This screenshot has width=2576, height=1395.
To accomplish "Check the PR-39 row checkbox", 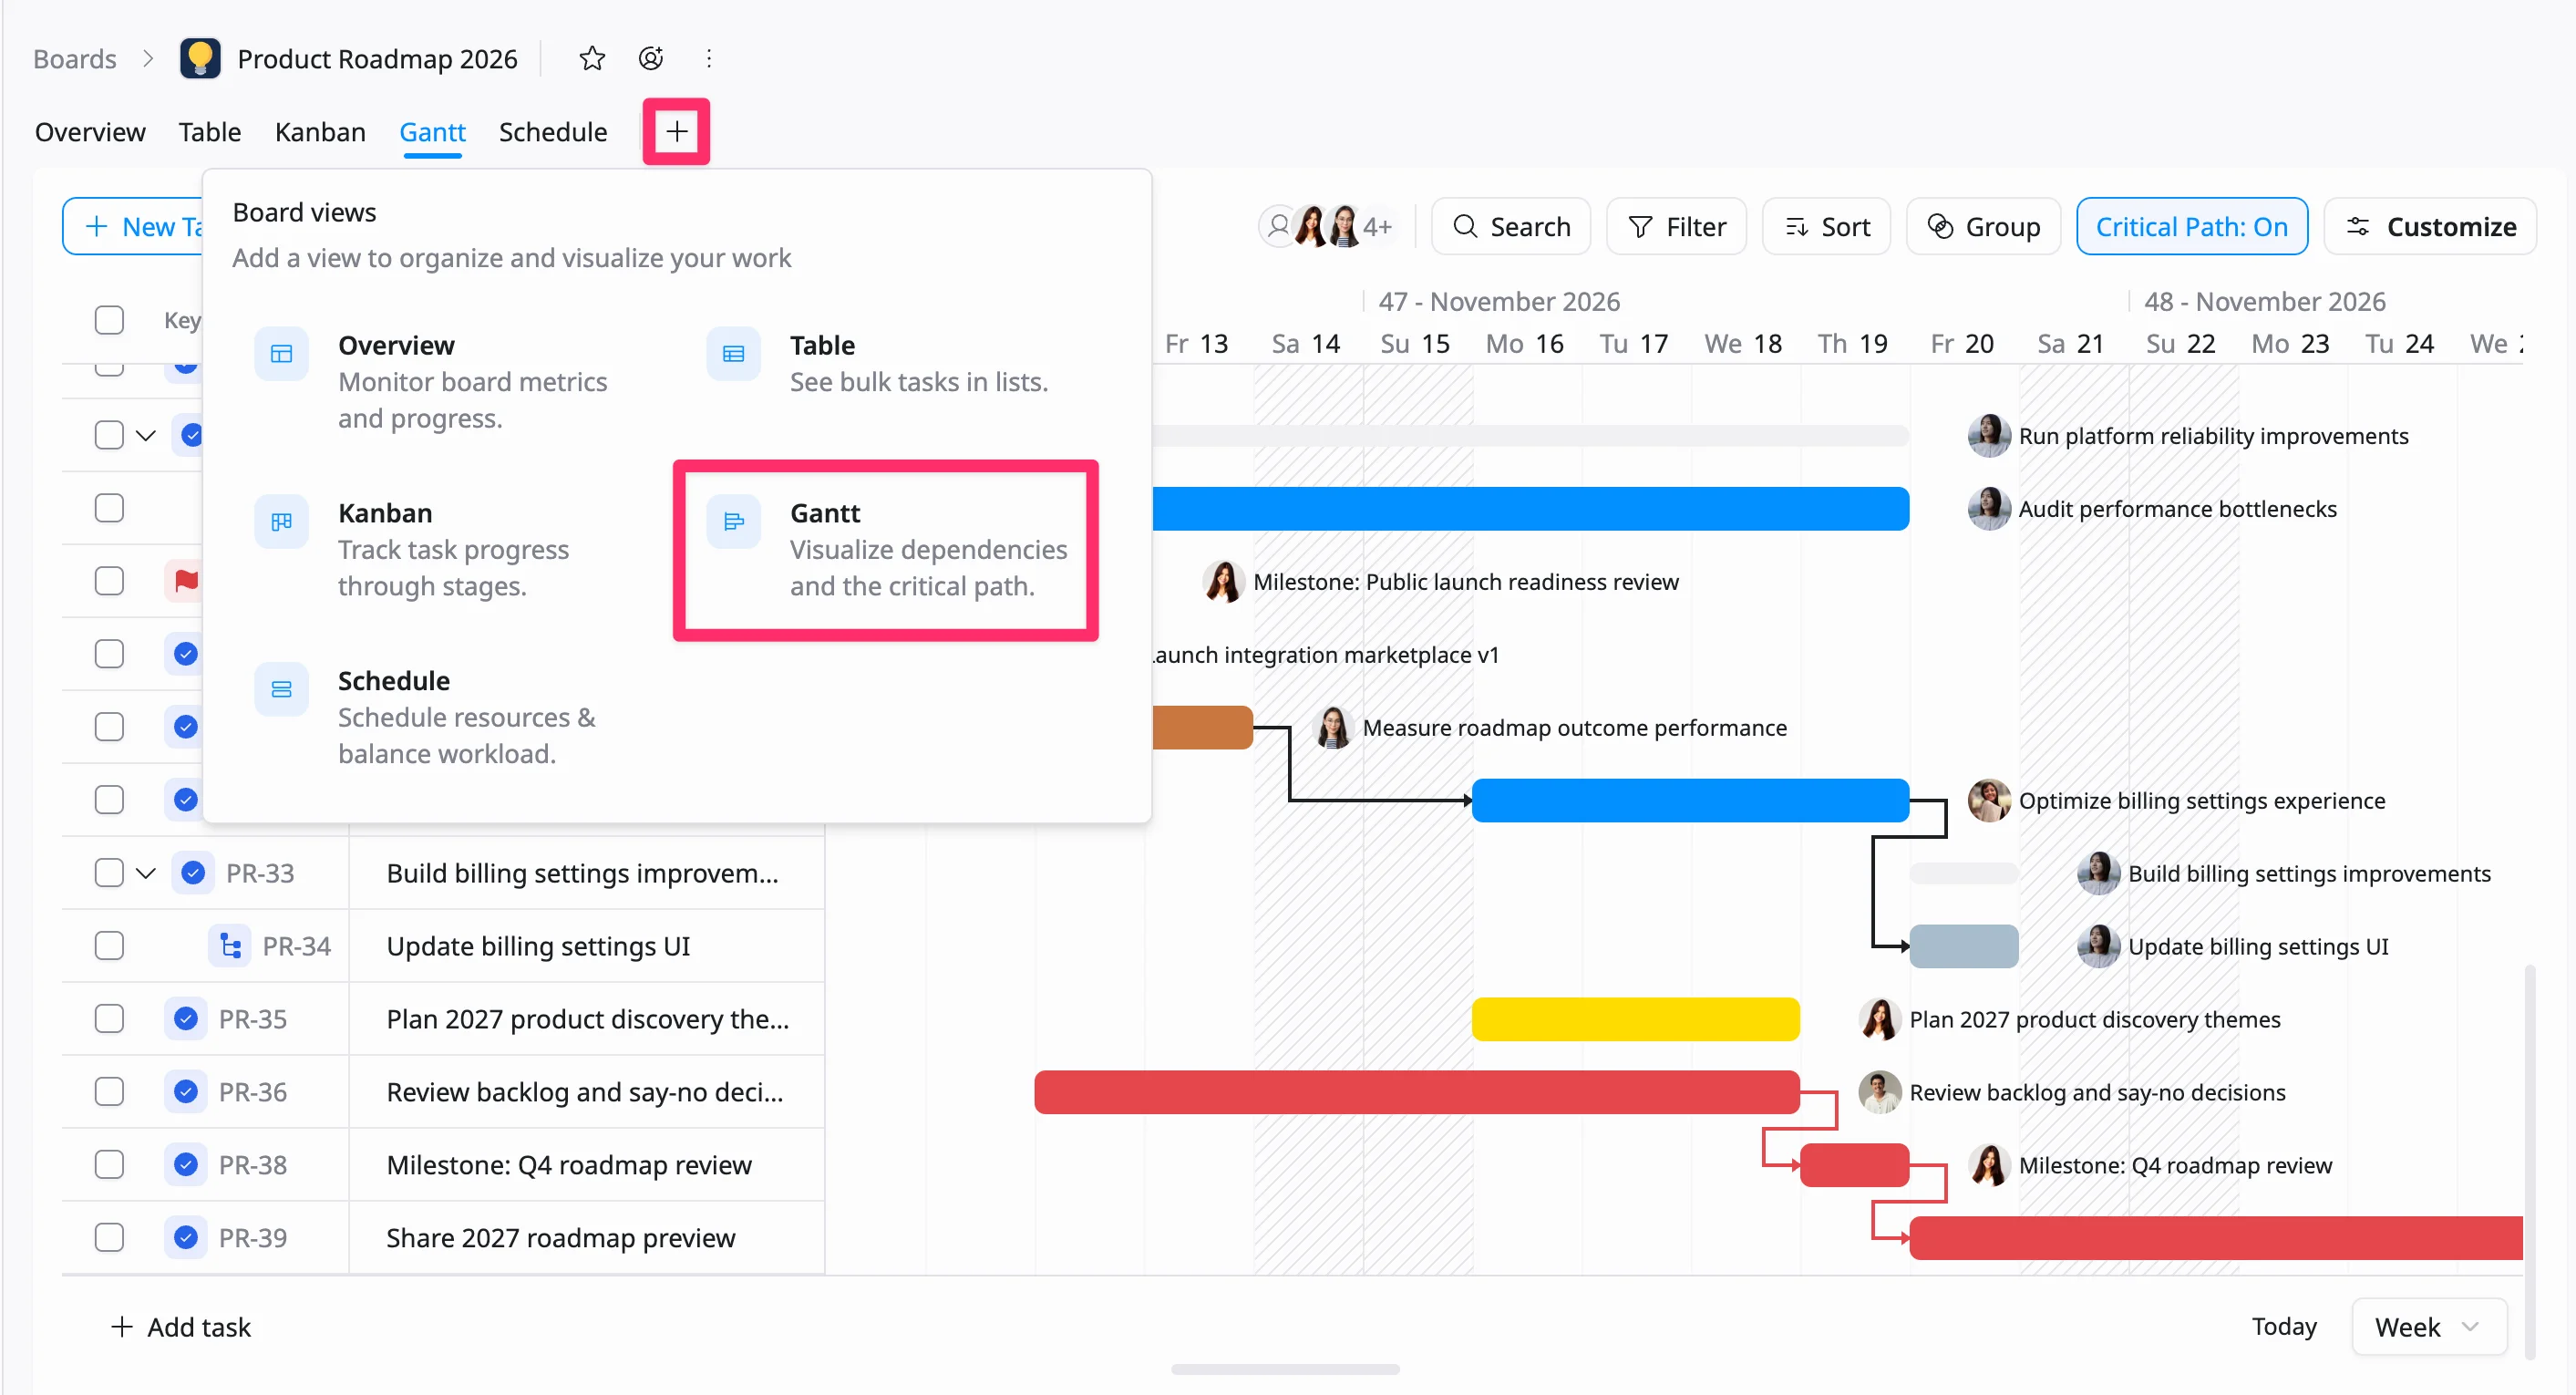I will click(109, 1238).
